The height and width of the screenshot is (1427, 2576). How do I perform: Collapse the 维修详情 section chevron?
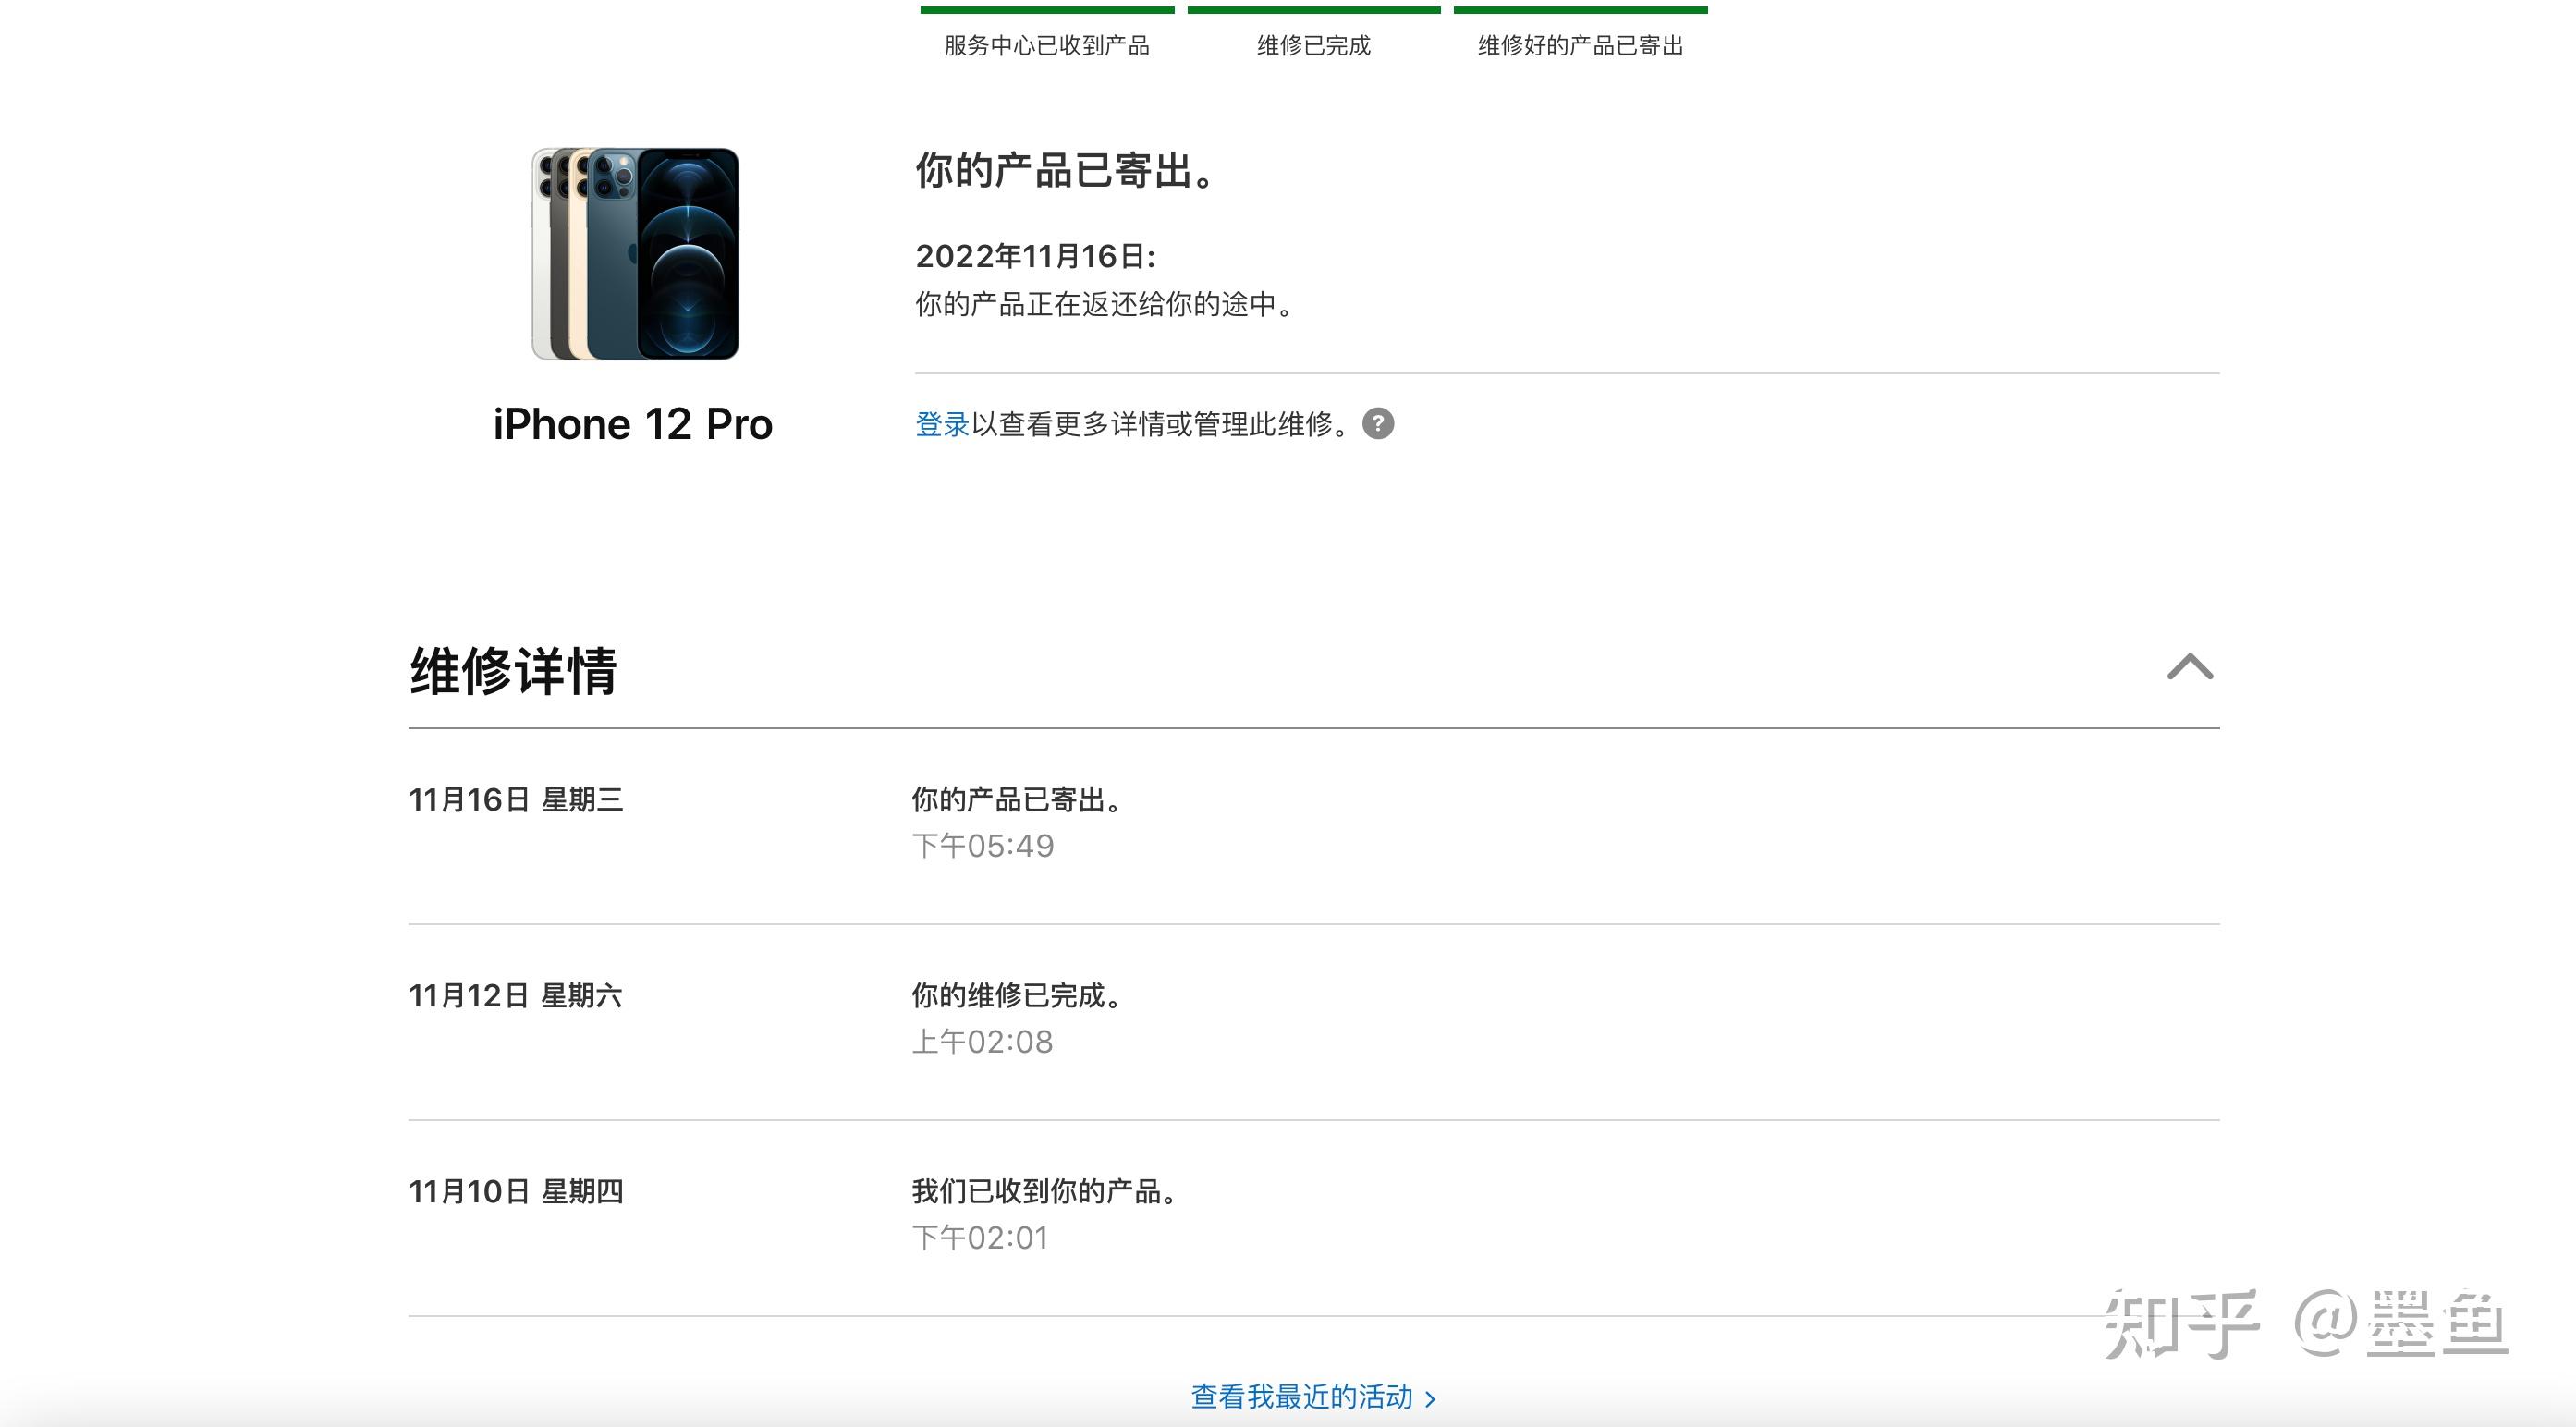click(2189, 667)
